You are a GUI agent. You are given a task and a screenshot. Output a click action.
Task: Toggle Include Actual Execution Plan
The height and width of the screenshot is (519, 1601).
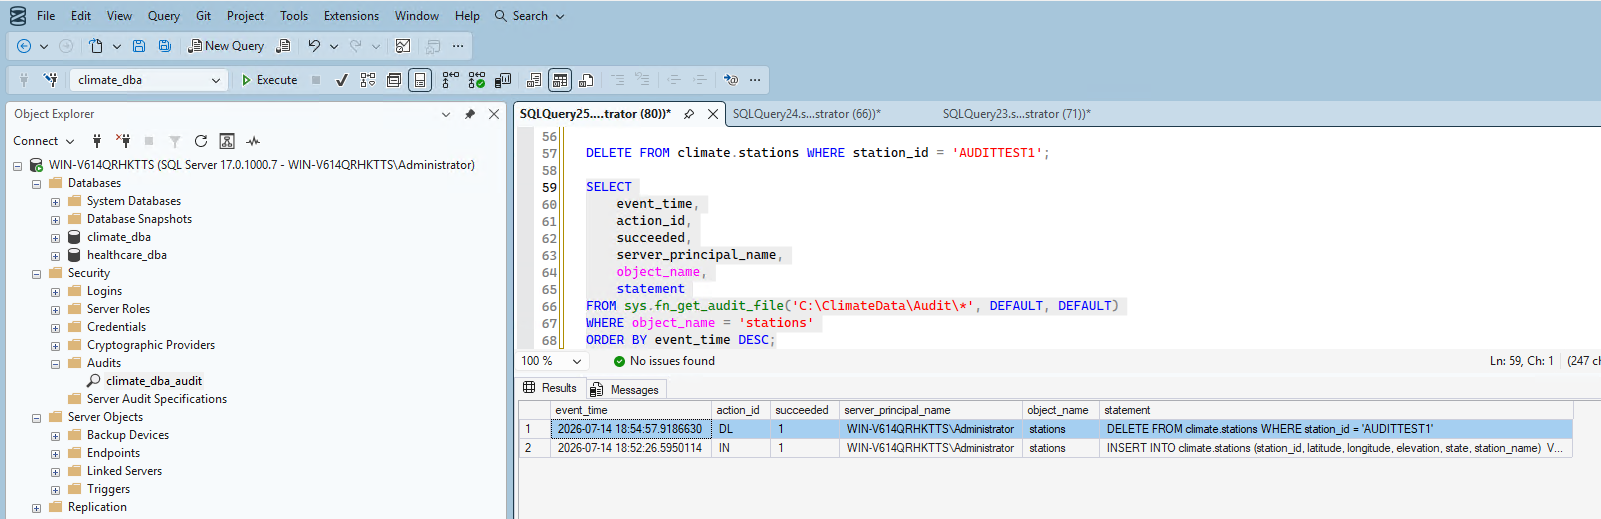(x=451, y=80)
